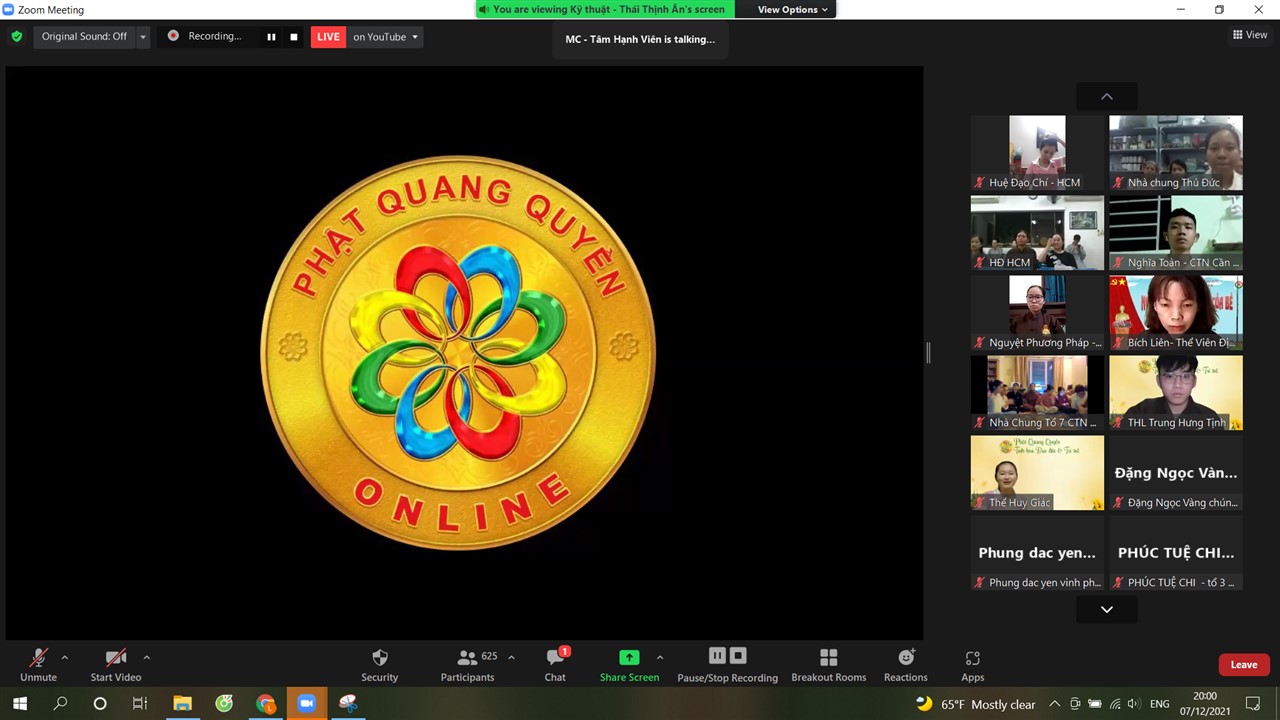Click the Phật Quang Quyền Online shared logo
Image resolution: width=1280 pixels, height=720 pixels.
coord(458,352)
